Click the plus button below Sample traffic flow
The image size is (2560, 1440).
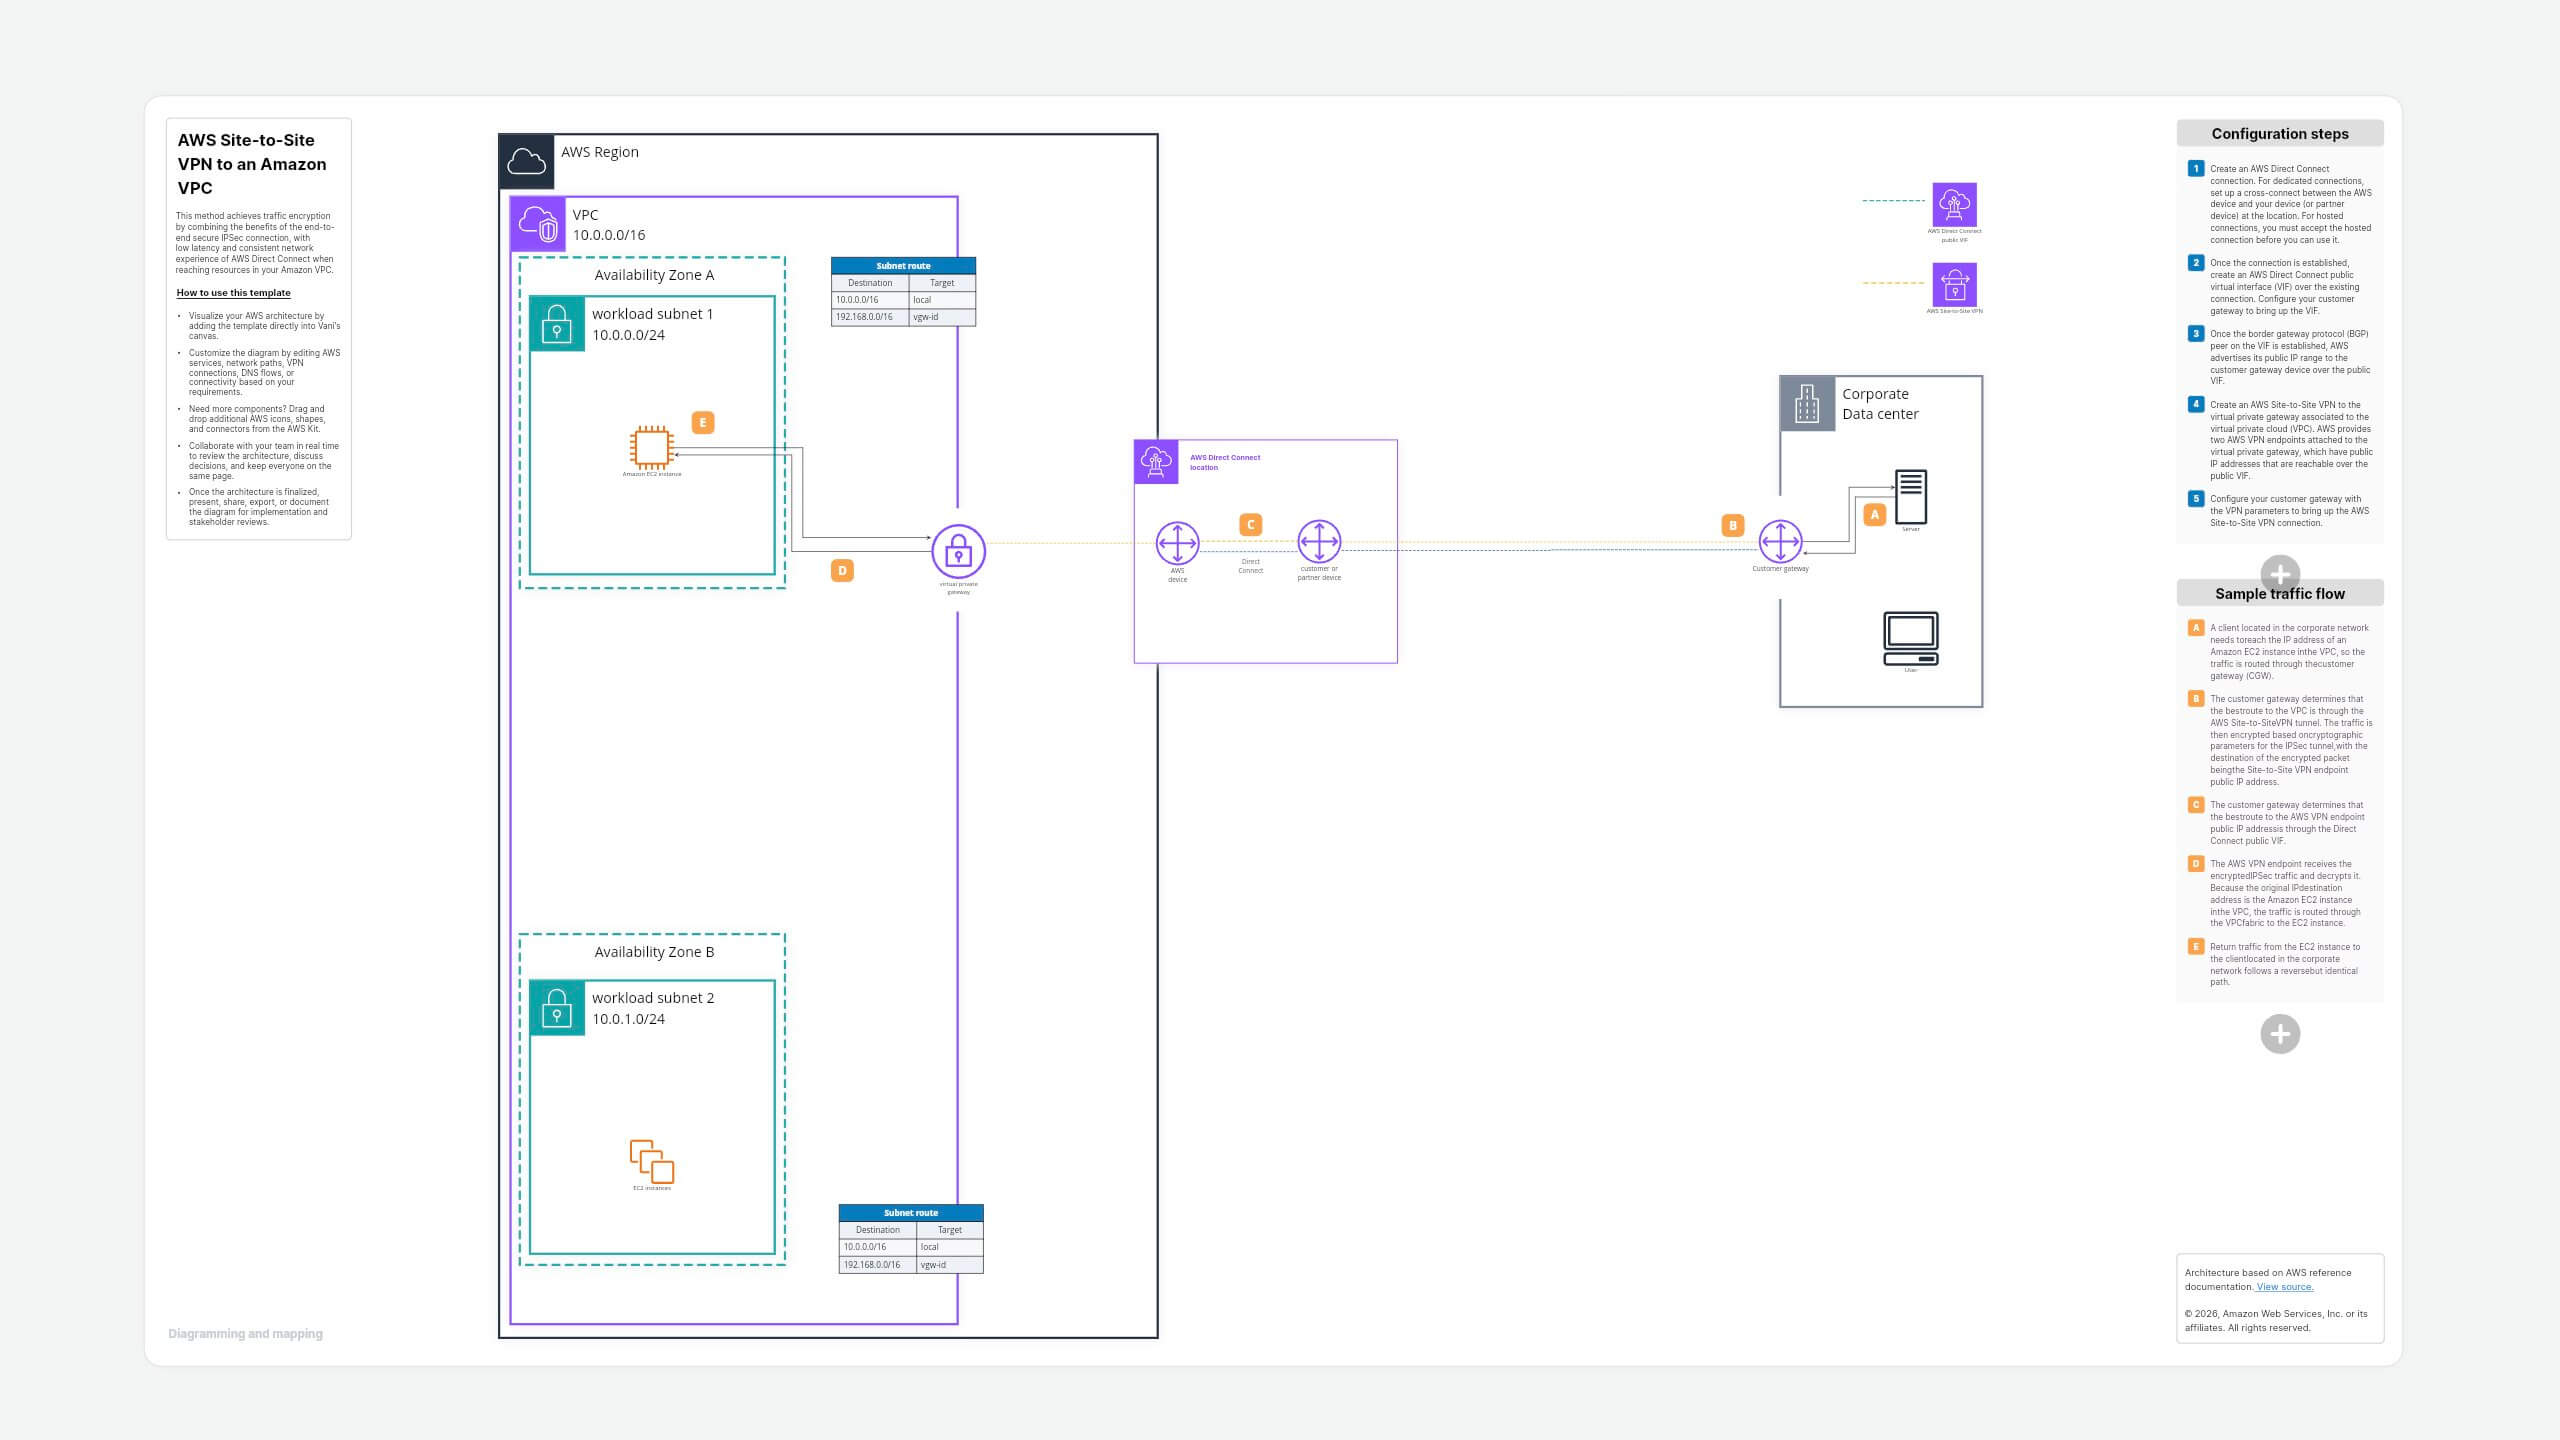(2280, 1034)
